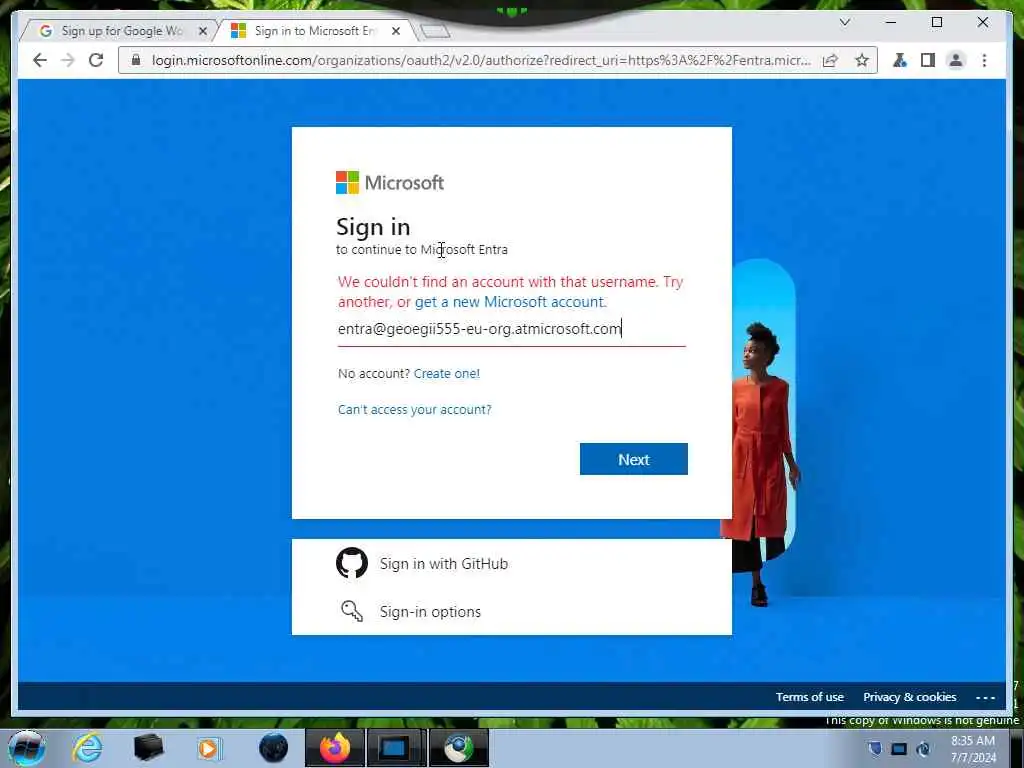Click the address bar URL
The image size is (1024, 768).
(x=481, y=60)
